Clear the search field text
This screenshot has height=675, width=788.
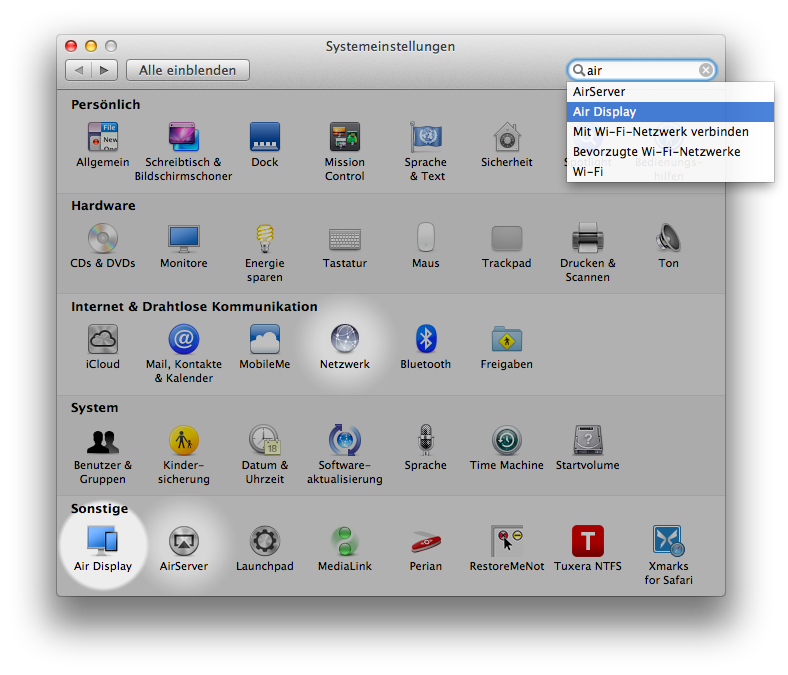click(706, 70)
